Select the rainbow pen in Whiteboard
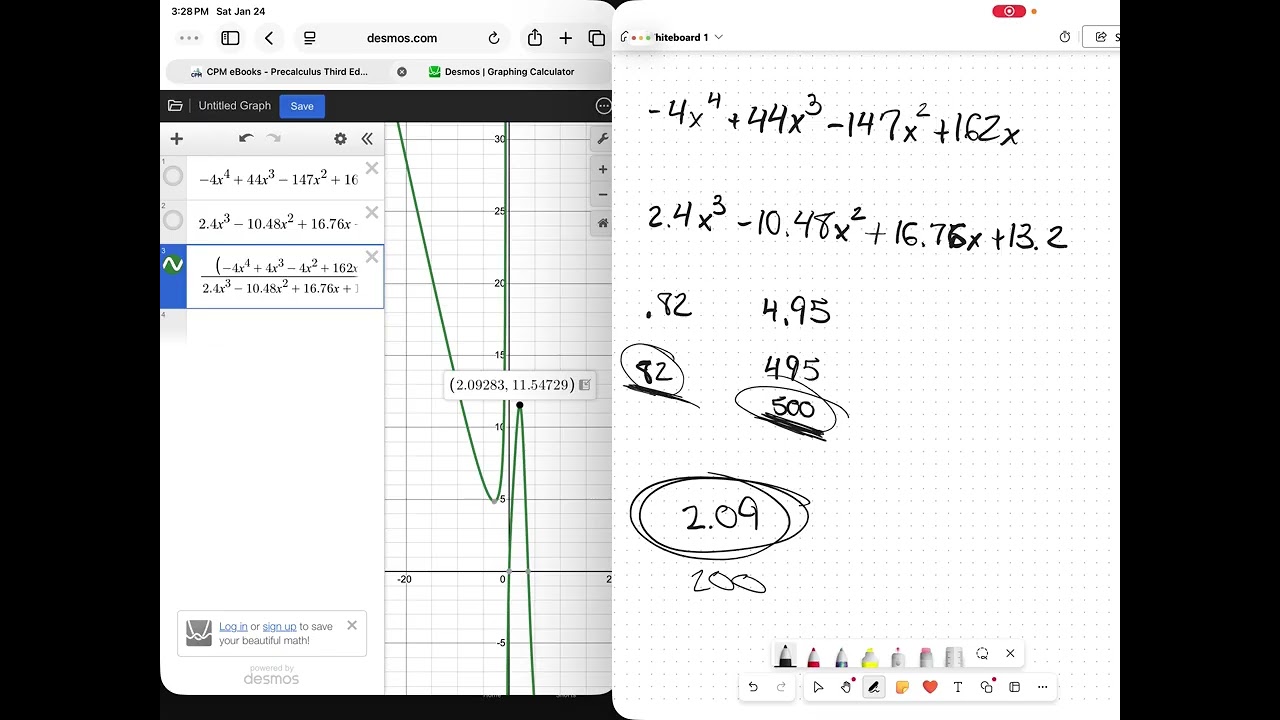1280x720 pixels. pyautogui.click(x=841, y=655)
